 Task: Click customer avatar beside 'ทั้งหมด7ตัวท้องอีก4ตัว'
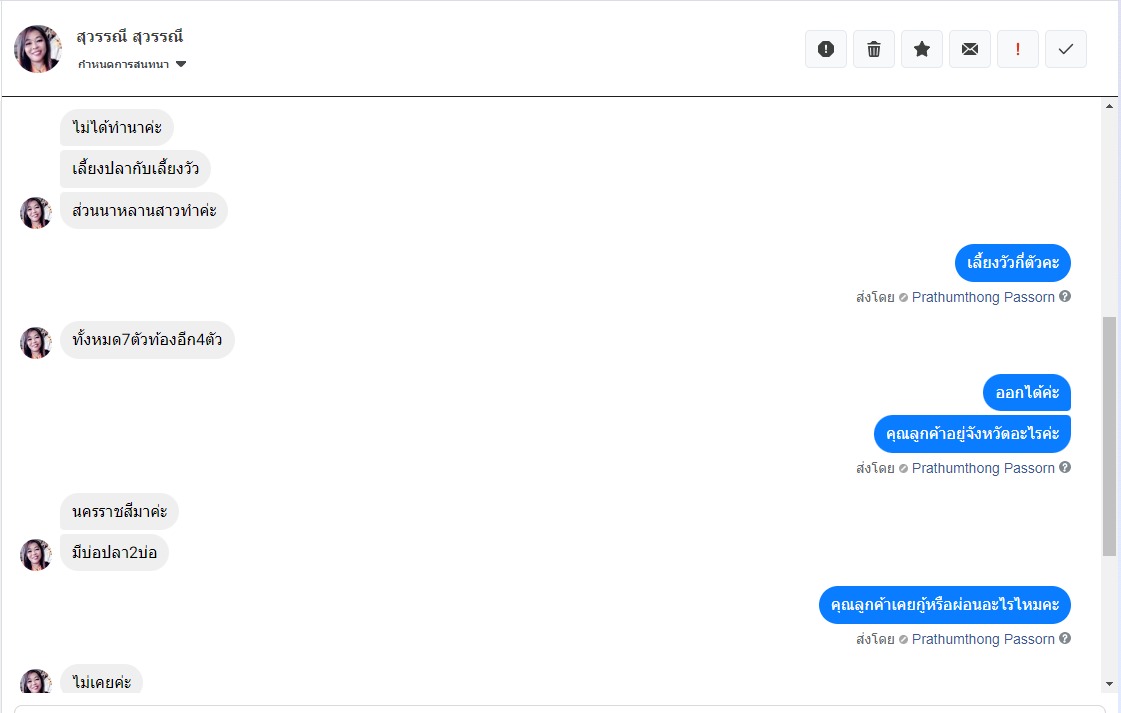click(36, 342)
